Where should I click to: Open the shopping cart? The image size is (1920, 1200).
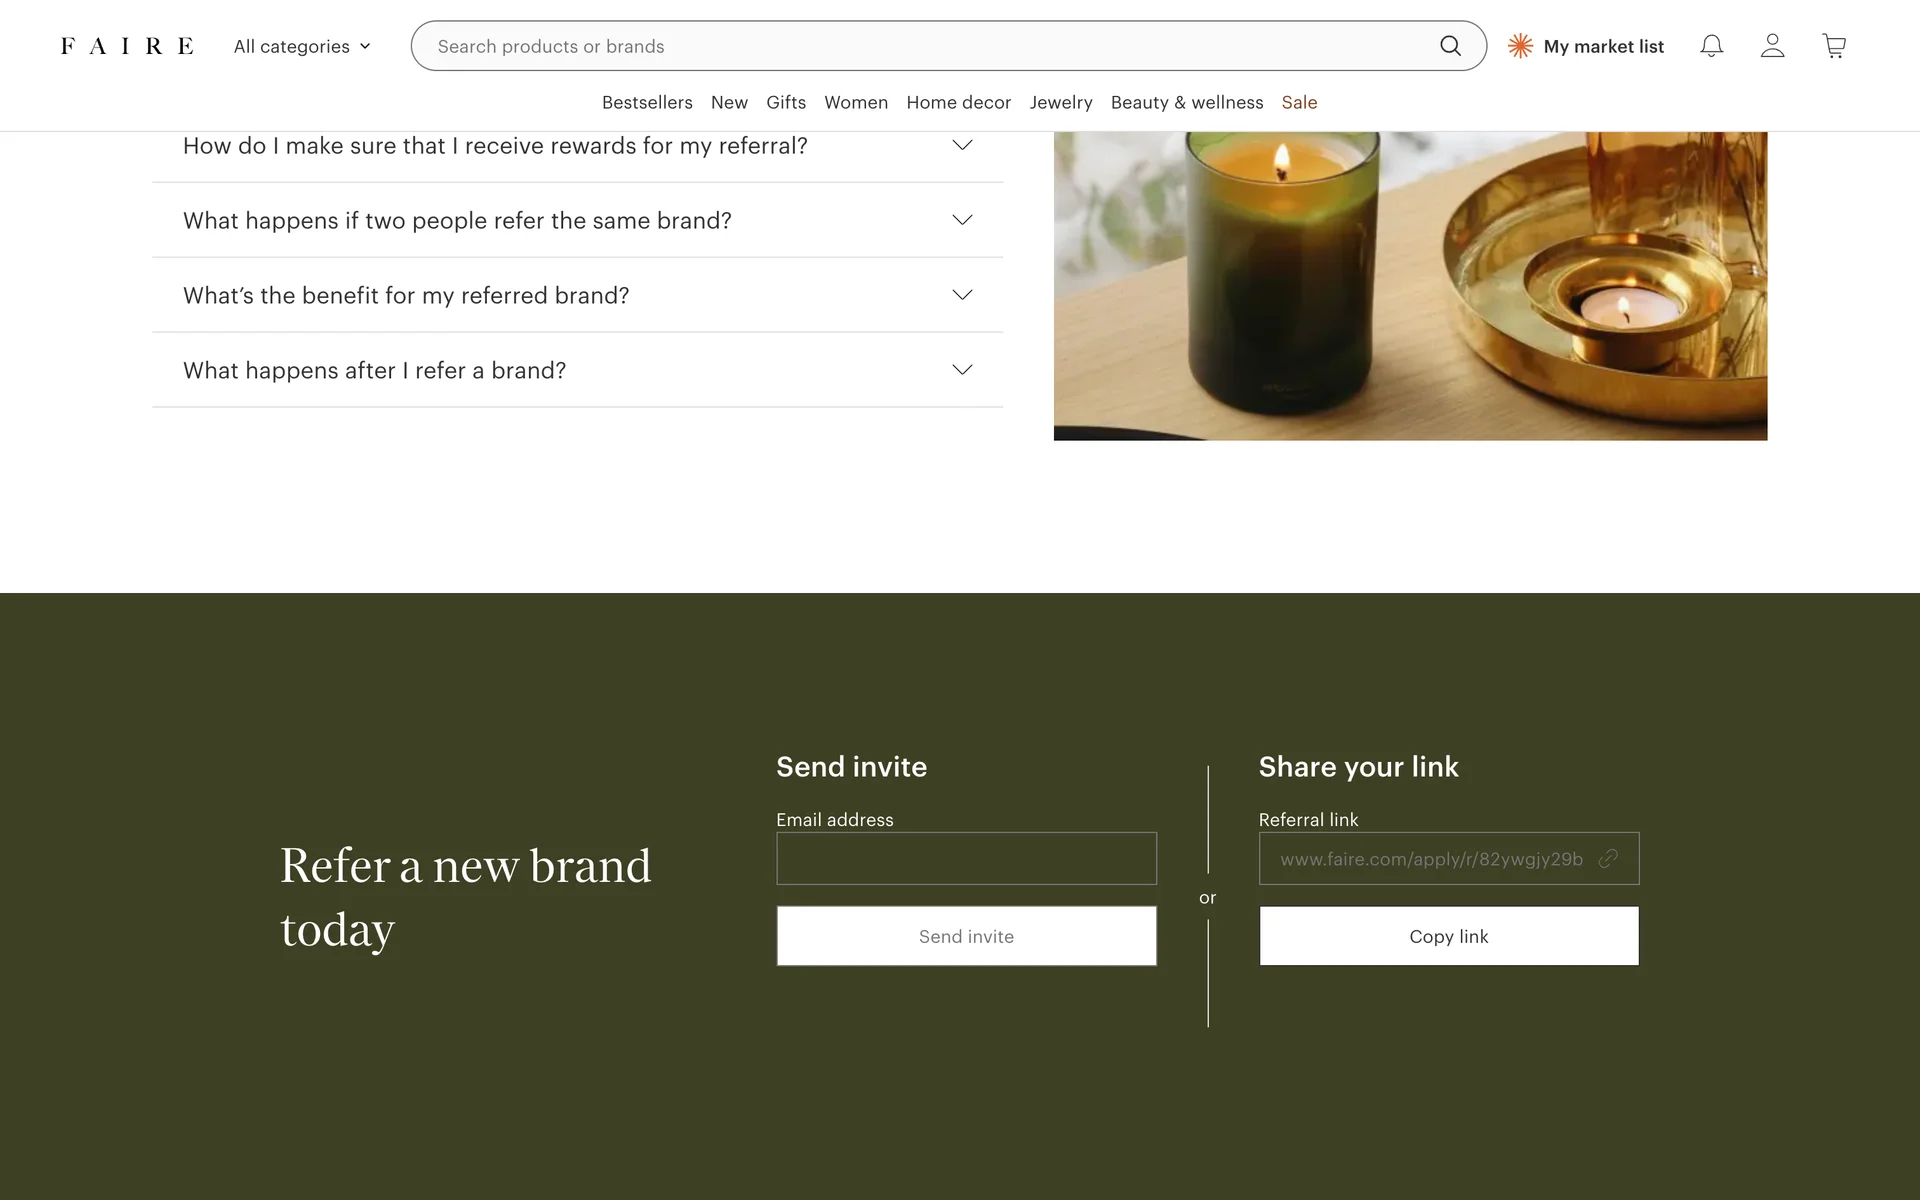pyautogui.click(x=1833, y=46)
